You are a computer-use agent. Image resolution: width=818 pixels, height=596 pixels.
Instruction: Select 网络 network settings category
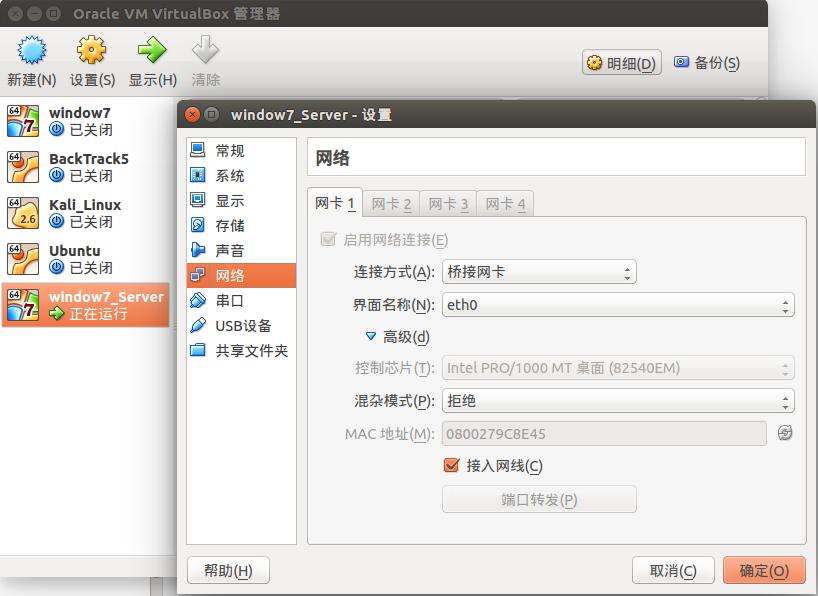[x=241, y=276]
